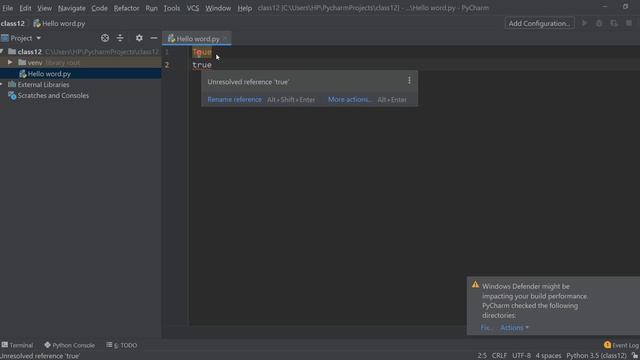Collapse the class12 project root
The width and height of the screenshot is (640, 360).
(x=2, y=51)
